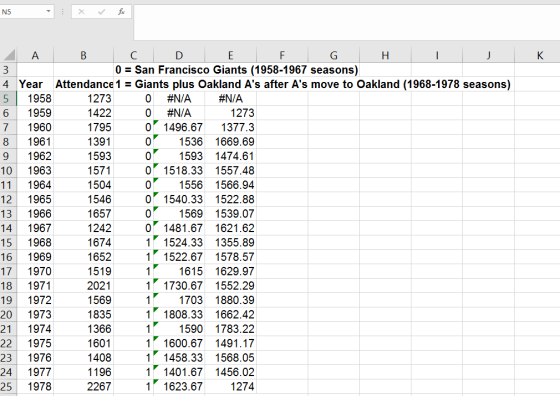Click attendance value 2267 for 1978
The height and width of the screenshot is (396, 560).
coord(83,386)
